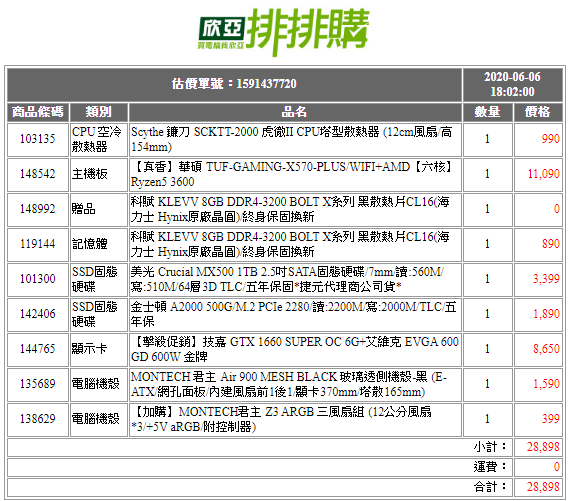Select product code 142406
569x501 pixels.
pos(38,314)
